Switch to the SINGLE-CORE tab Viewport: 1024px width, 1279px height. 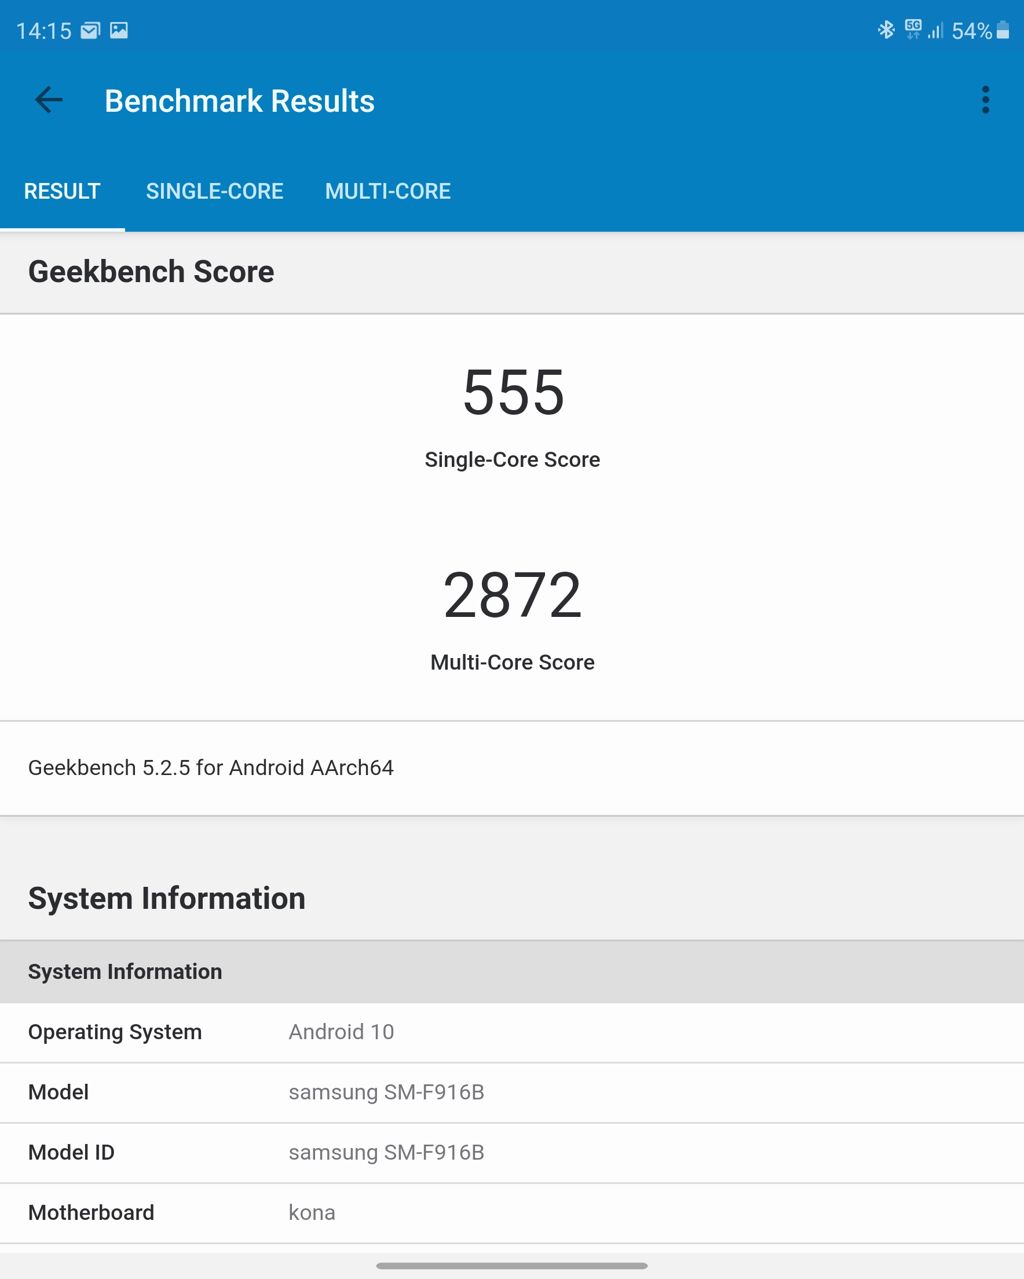click(214, 191)
